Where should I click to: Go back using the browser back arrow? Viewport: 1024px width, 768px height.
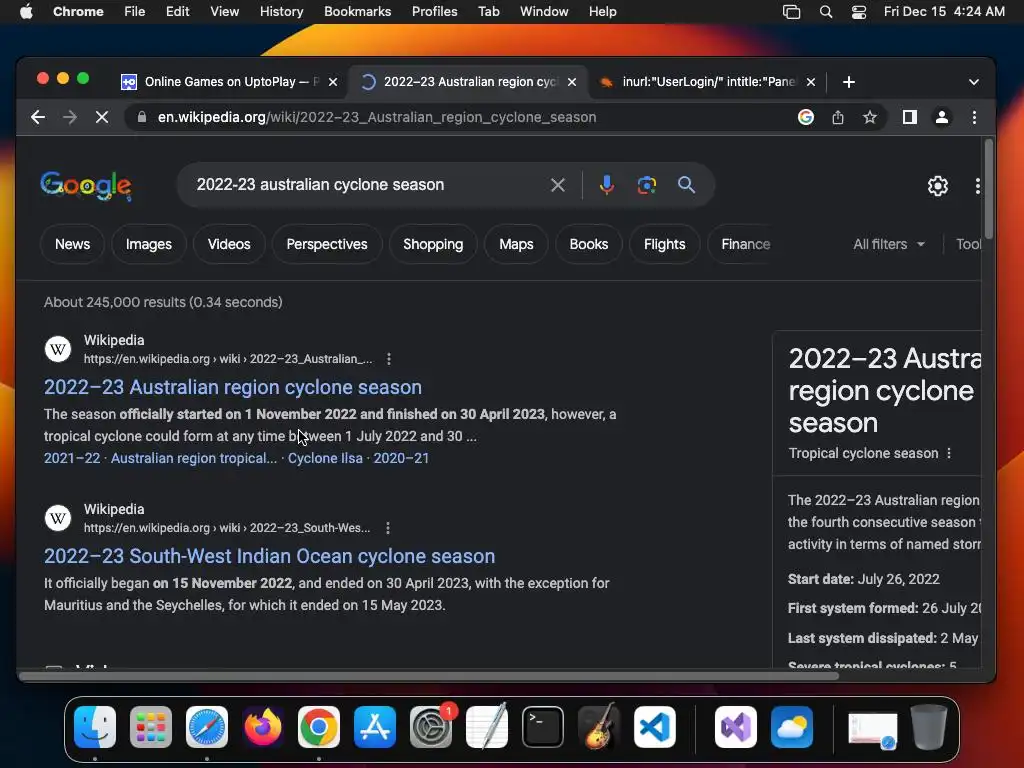(x=38, y=118)
